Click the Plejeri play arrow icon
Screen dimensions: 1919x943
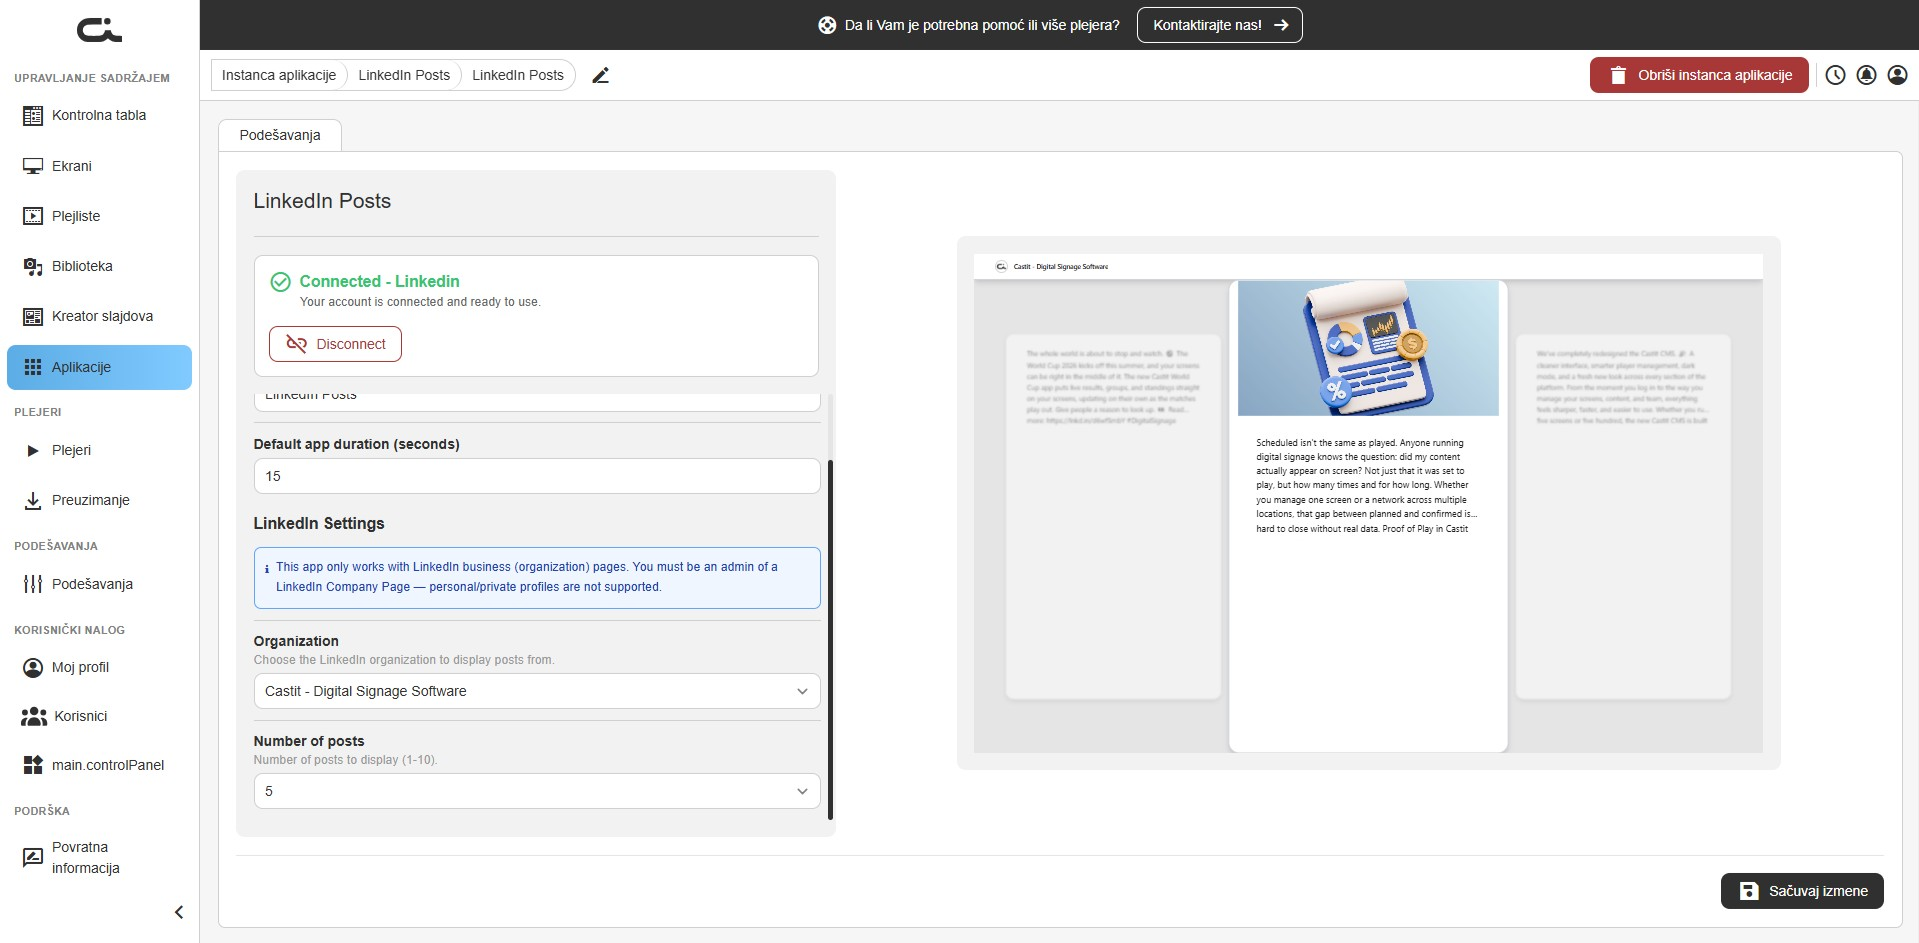tap(33, 451)
